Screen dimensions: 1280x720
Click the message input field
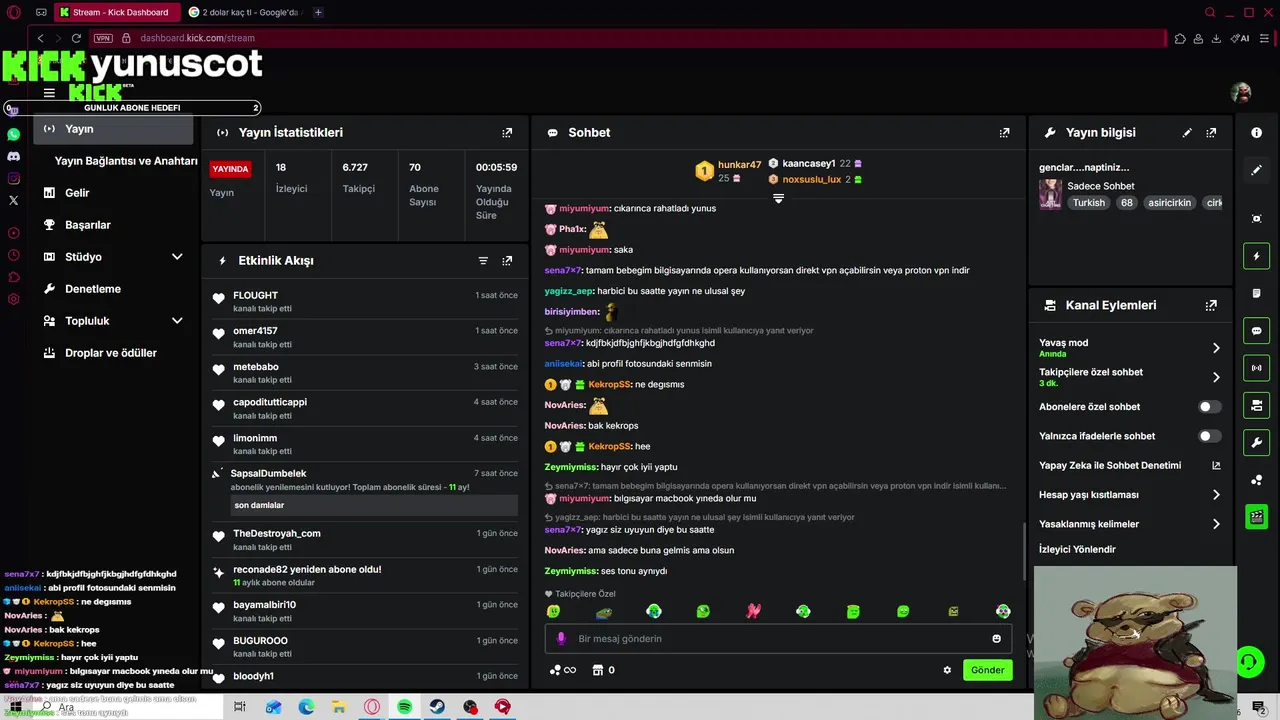(x=778, y=639)
